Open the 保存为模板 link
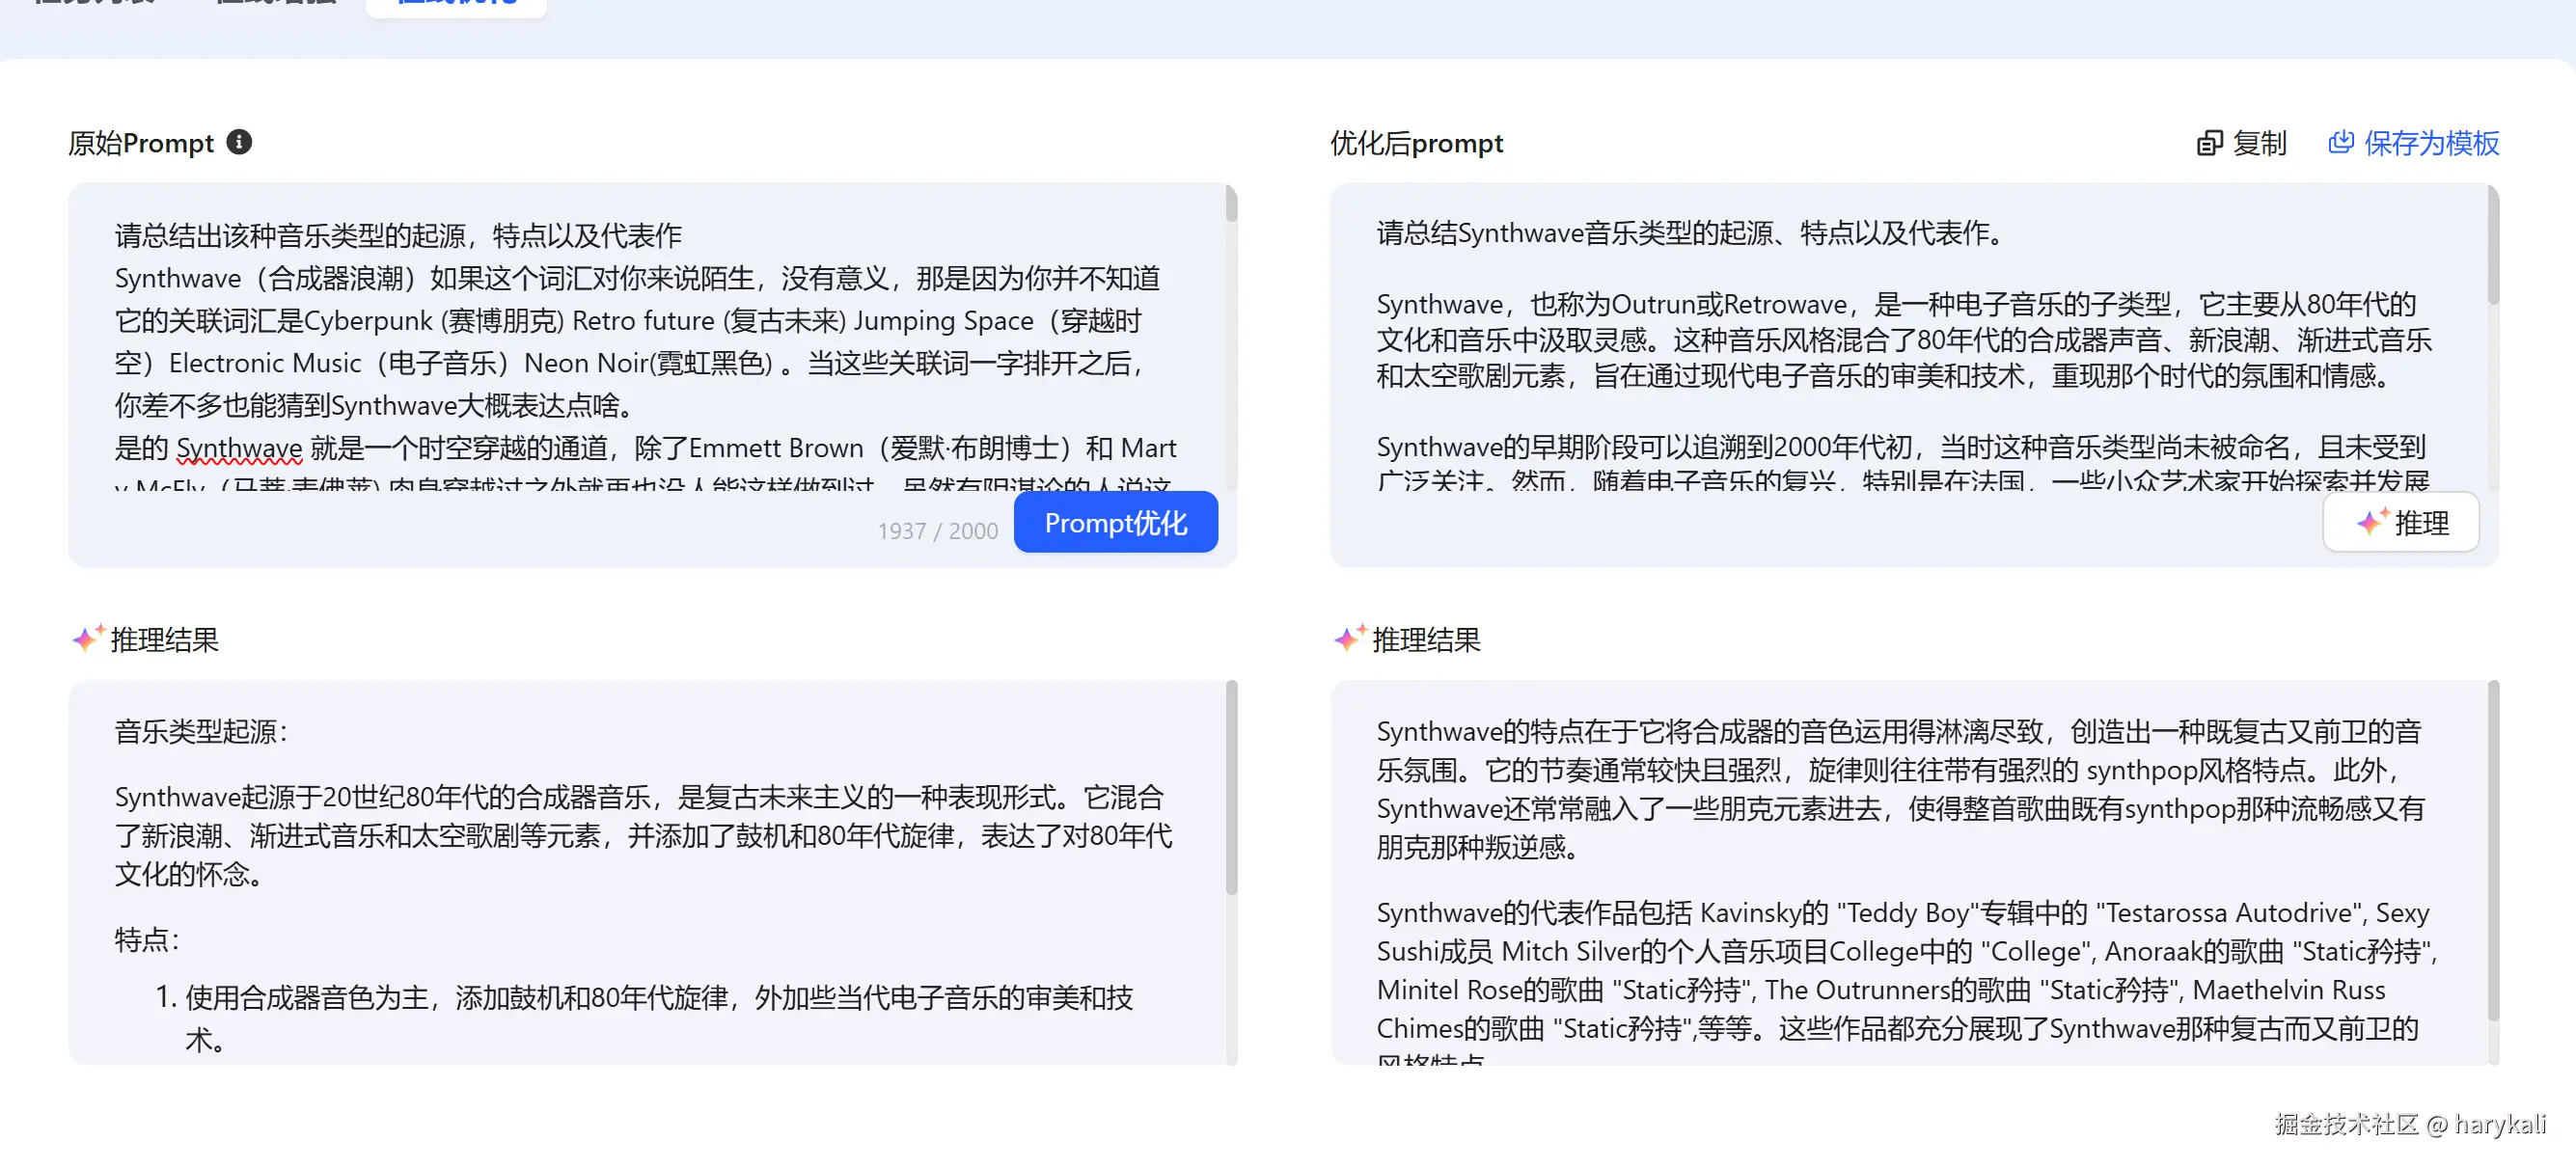 [2431, 143]
